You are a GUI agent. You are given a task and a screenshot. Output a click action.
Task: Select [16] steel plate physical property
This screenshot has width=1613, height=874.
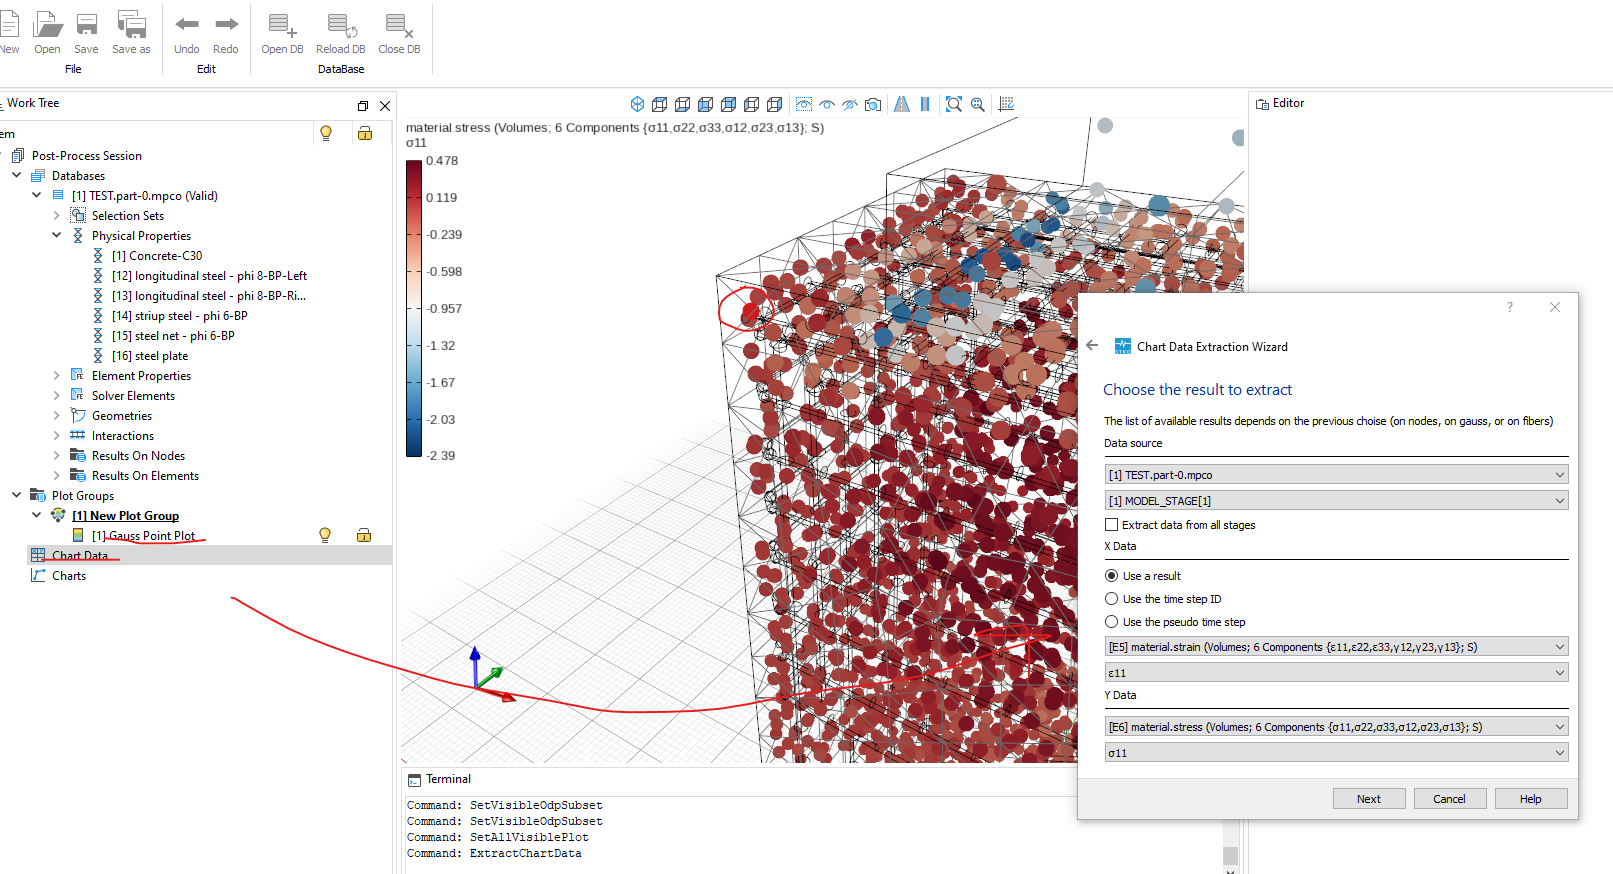click(x=150, y=355)
